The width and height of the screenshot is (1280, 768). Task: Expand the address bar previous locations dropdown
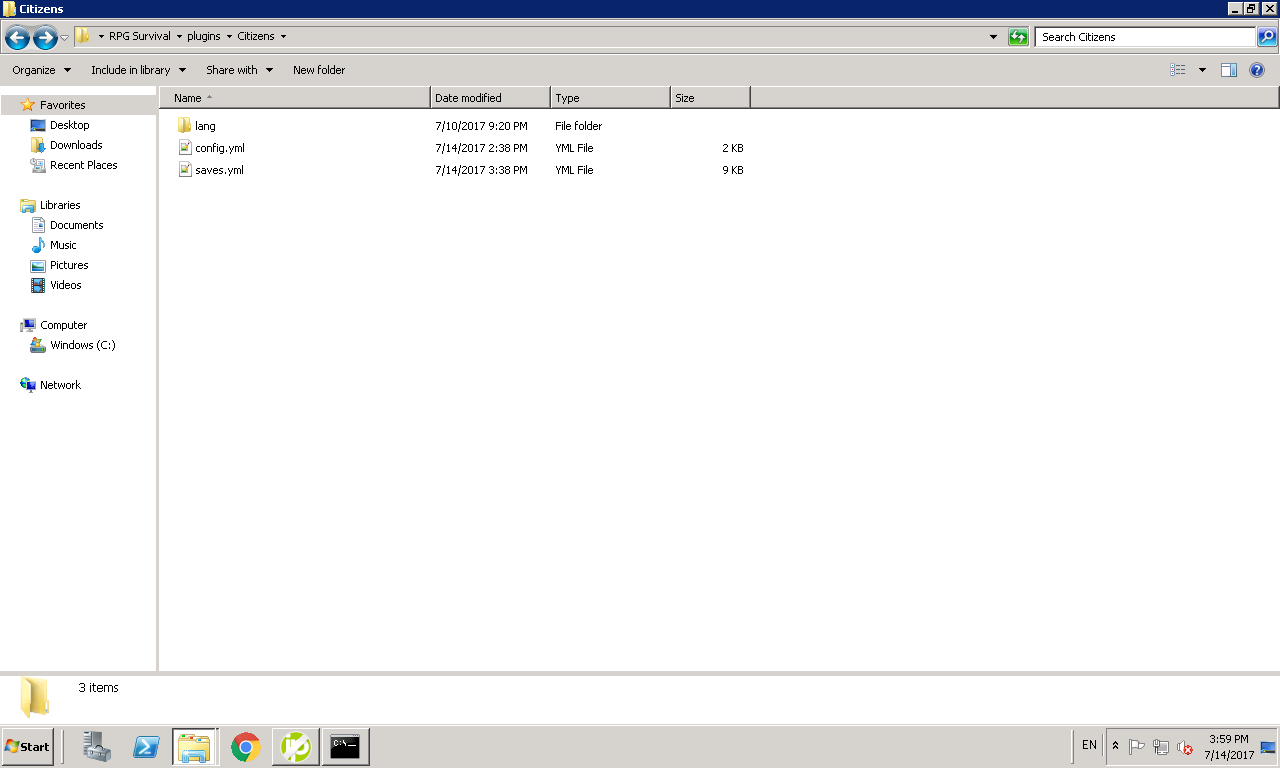coord(993,37)
